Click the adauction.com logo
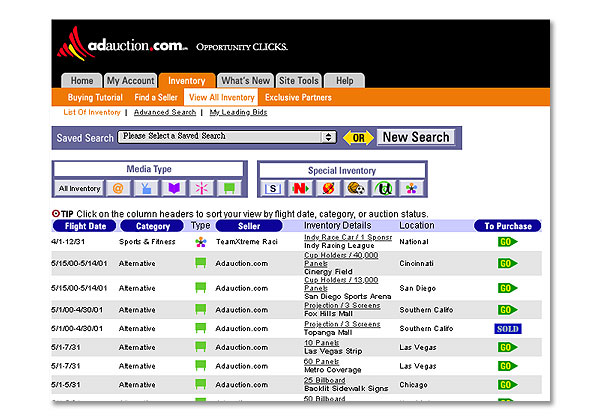 pyautogui.click(x=122, y=45)
